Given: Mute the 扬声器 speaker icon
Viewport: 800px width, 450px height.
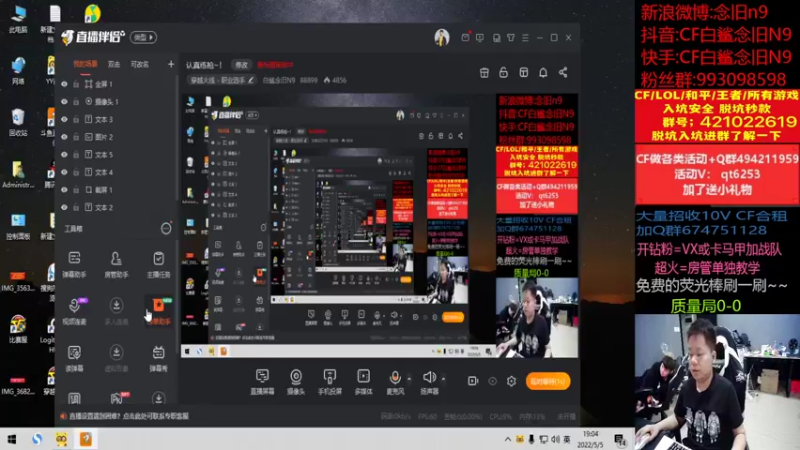Looking at the screenshot, I should [429, 377].
